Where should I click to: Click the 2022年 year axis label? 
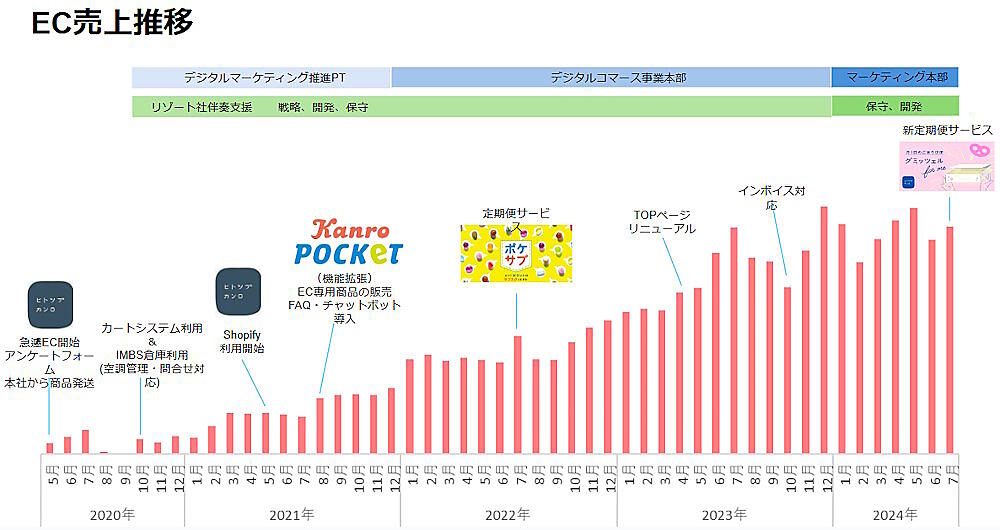[x=508, y=515]
